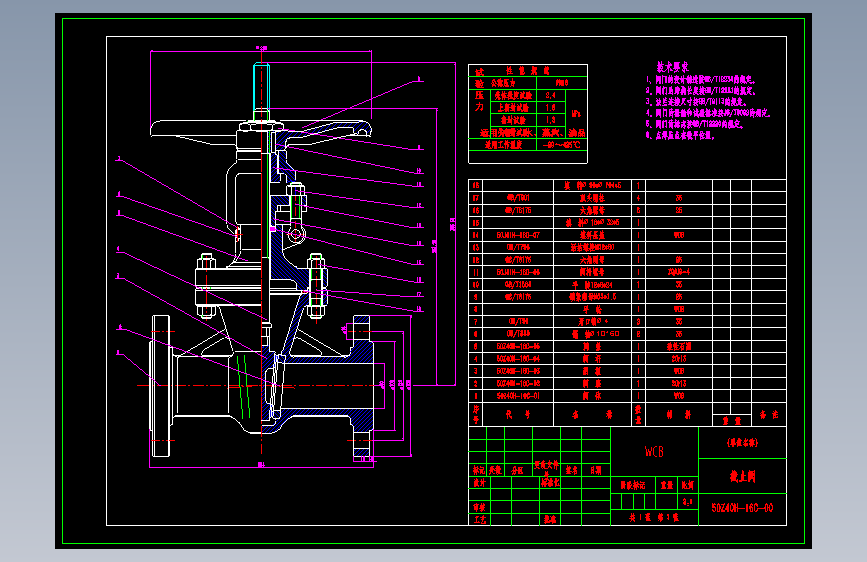Image resolution: width=867 pixels, height=562 pixels.
Task: Select part code 50Z40H-16C-01 in parts list
Action: tap(518, 396)
